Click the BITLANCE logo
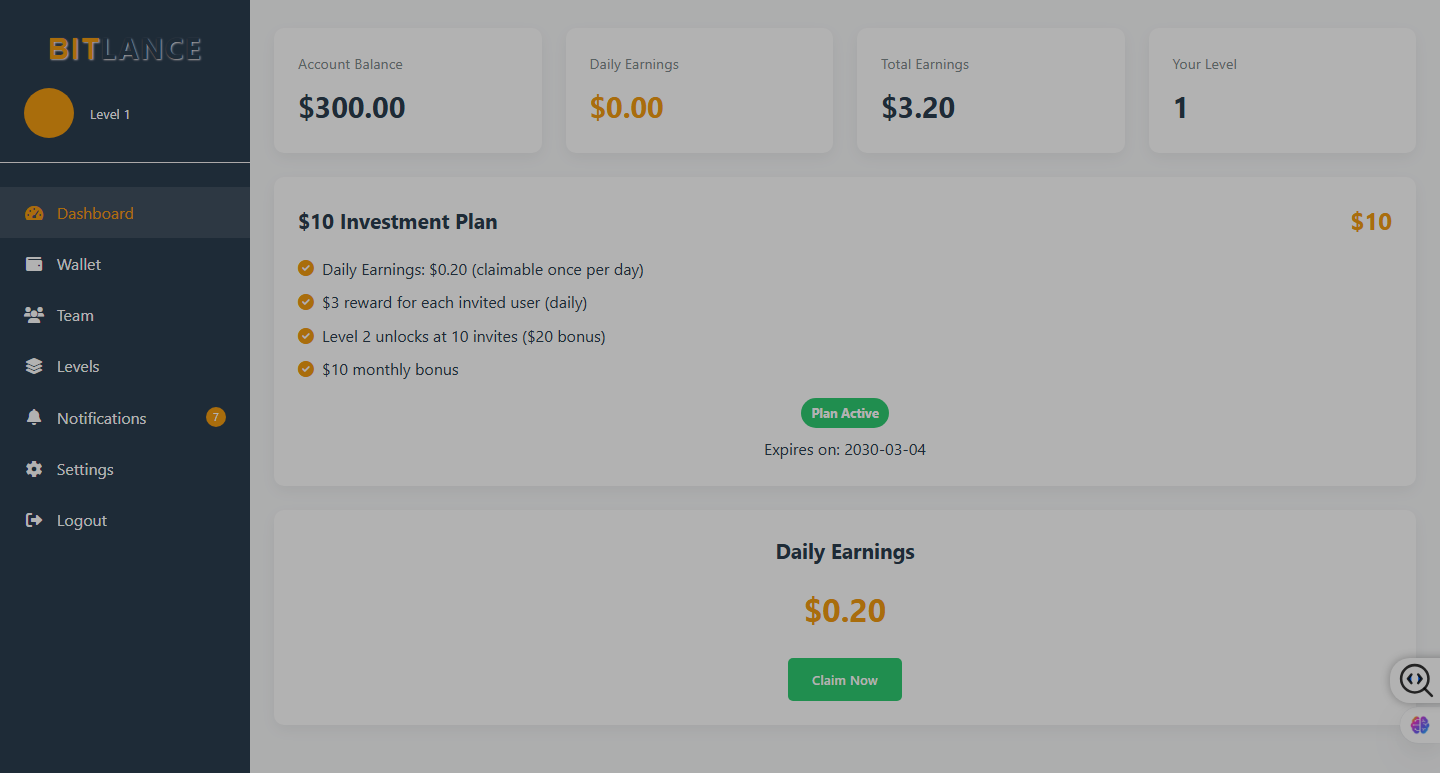 [125, 49]
